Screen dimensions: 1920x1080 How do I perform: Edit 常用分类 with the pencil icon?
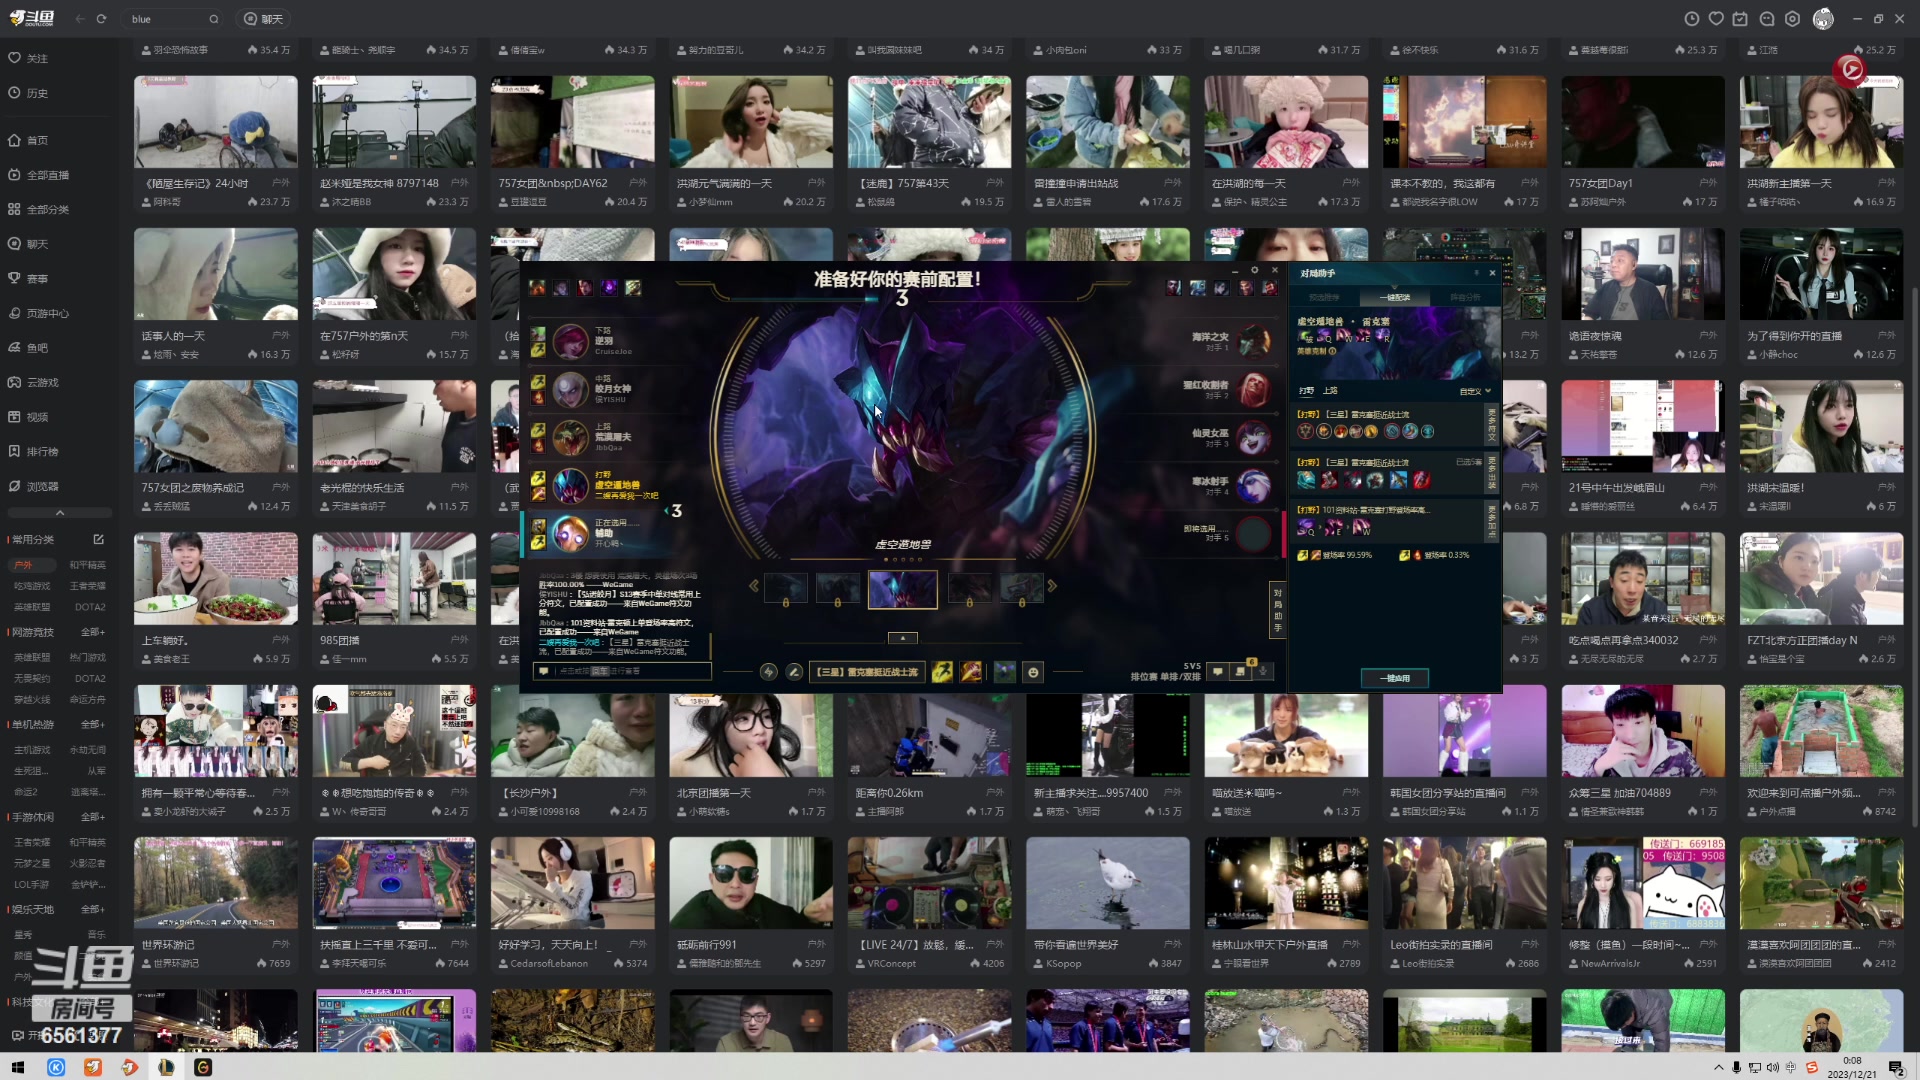coord(98,539)
